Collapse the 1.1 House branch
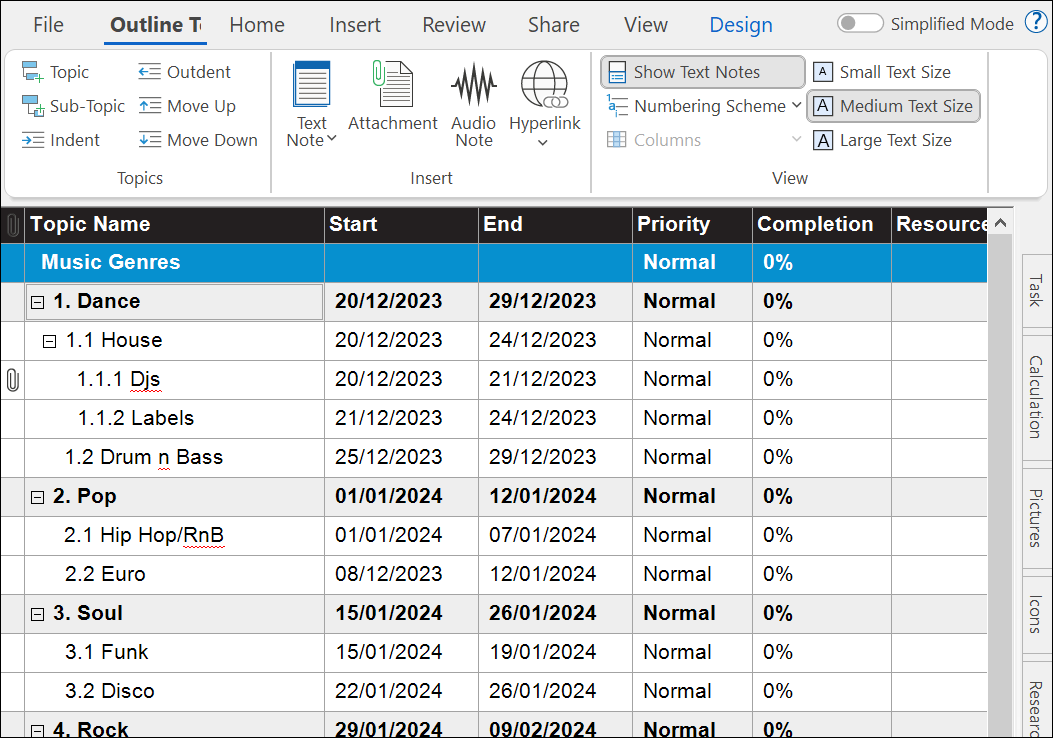This screenshot has width=1053, height=738. [49, 341]
